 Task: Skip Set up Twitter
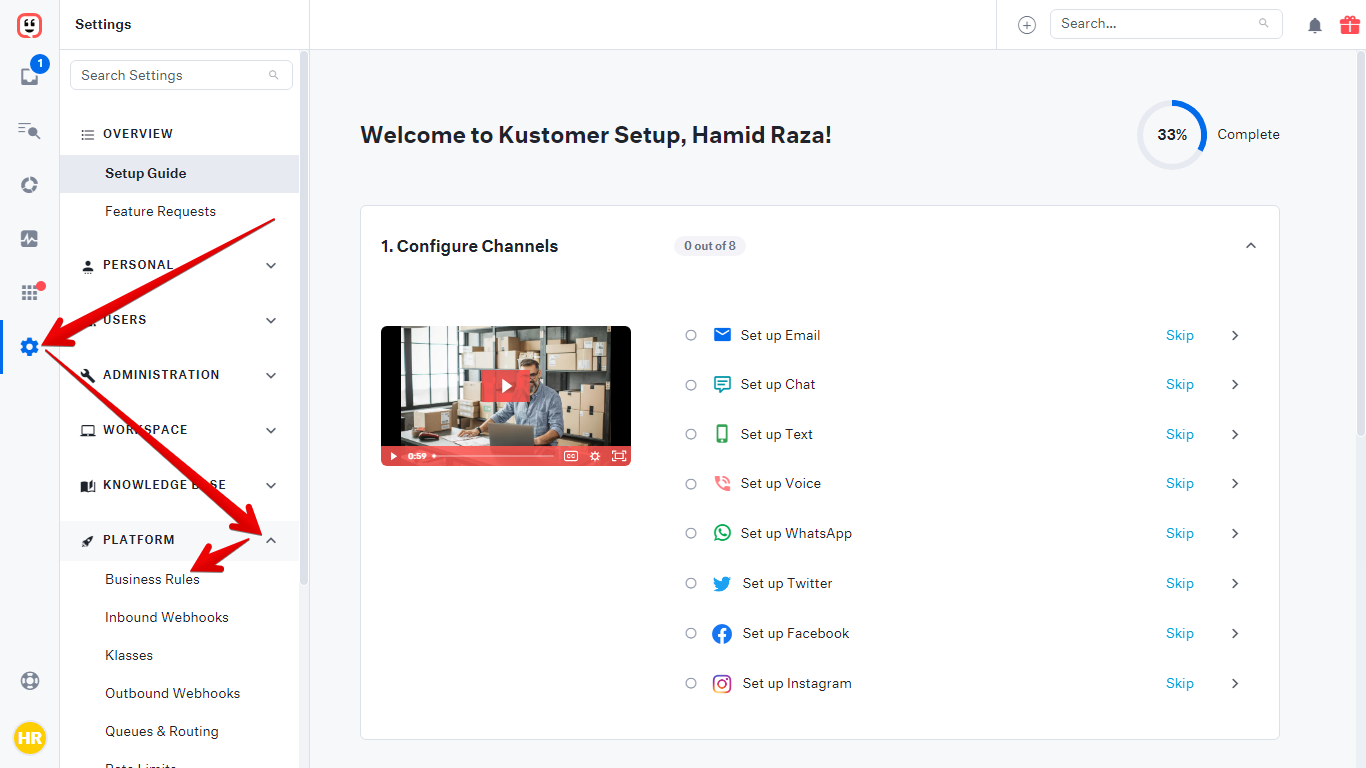point(1180,583)
